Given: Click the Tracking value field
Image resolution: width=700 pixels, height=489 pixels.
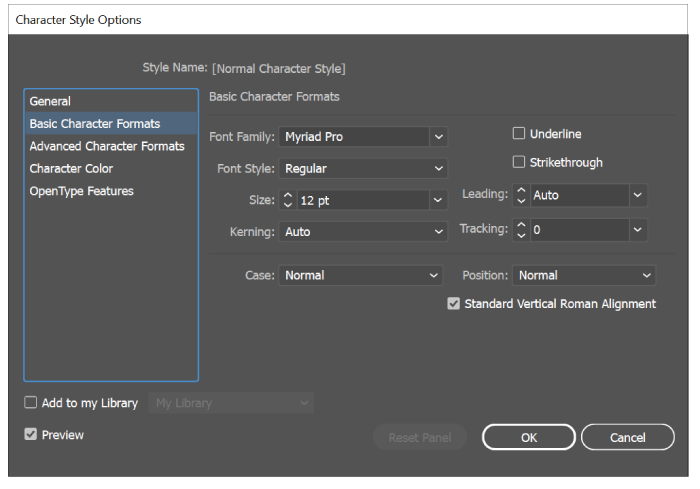Looking at the screenshot, I should point(580,230).
